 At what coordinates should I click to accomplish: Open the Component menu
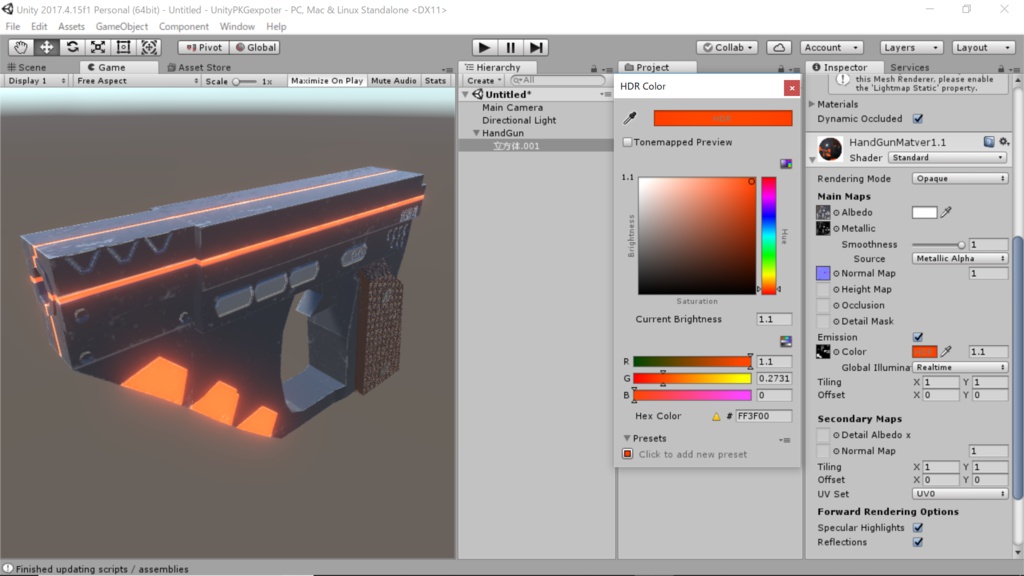184,27
